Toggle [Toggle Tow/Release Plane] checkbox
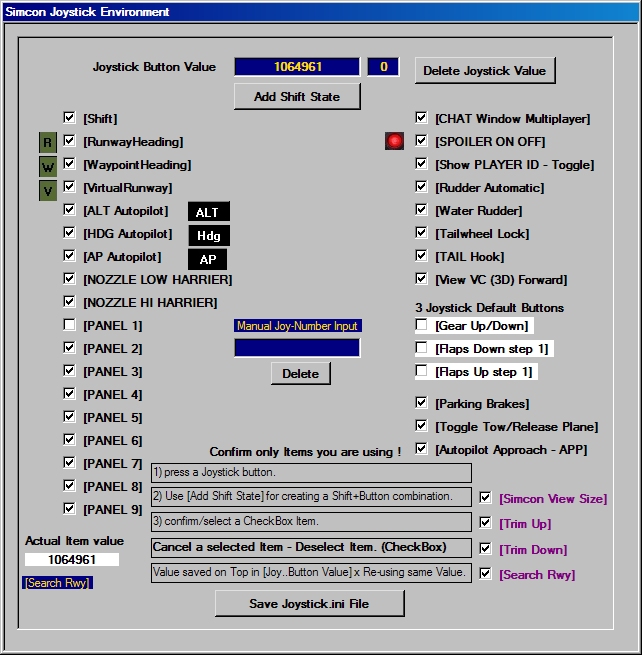This screenshot has width=642, height=655. [421, 426]
